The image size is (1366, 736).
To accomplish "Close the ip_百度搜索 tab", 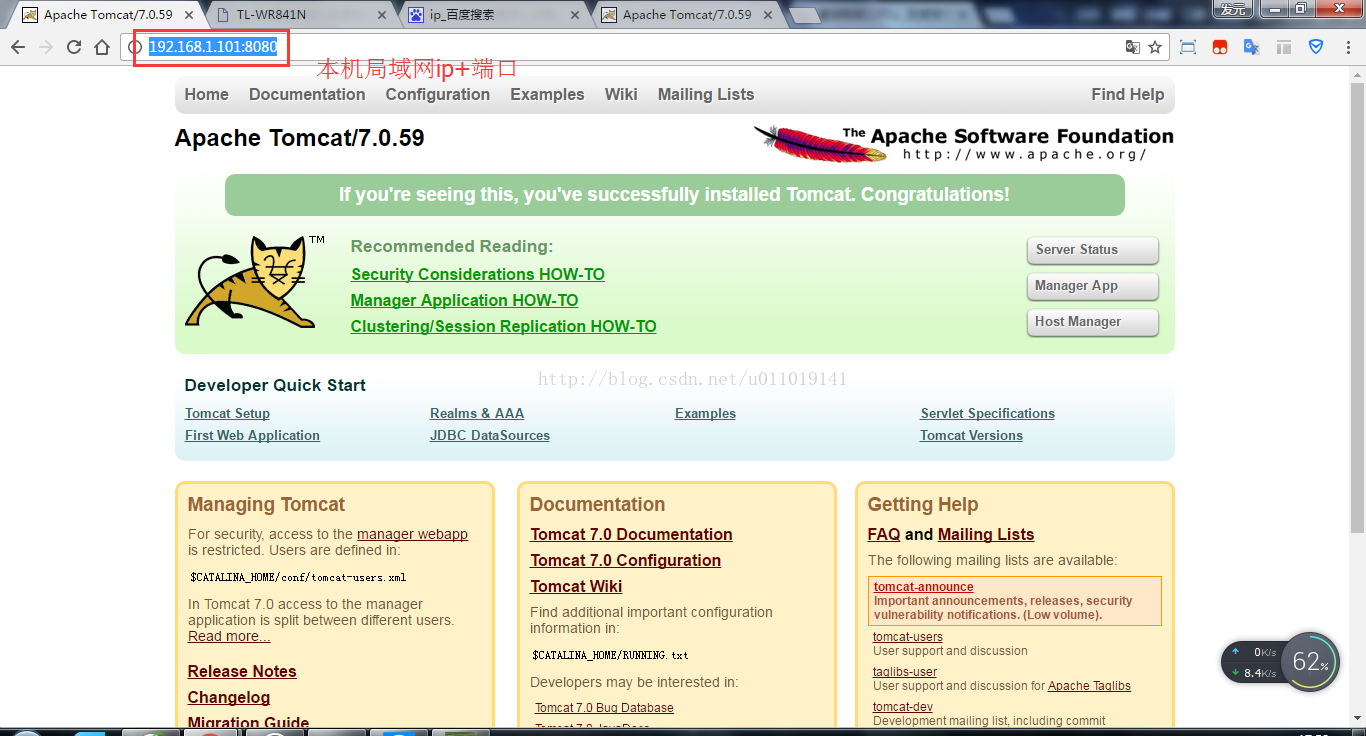I will (577, 15).
